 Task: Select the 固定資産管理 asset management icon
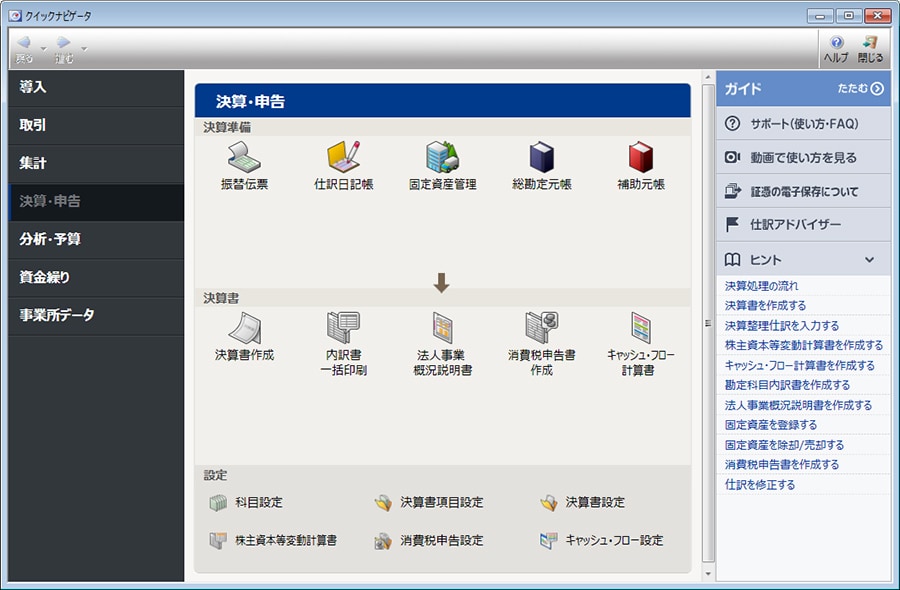click(x=441, y=160)
